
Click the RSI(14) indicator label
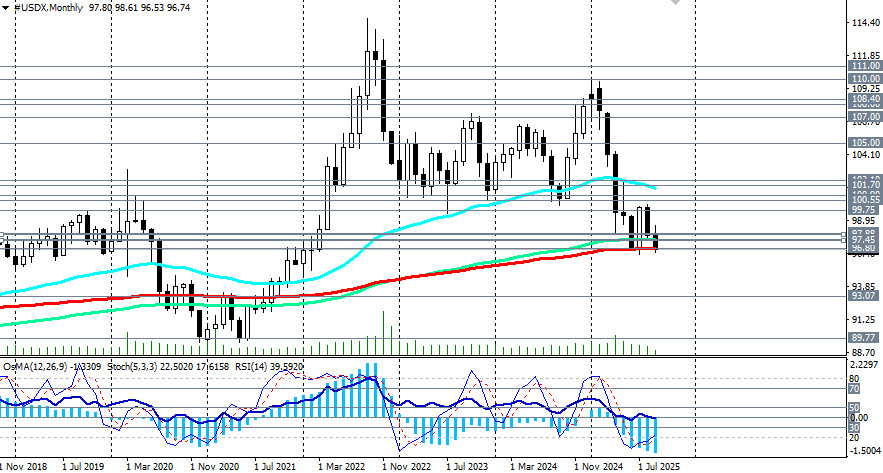[251, 367]
